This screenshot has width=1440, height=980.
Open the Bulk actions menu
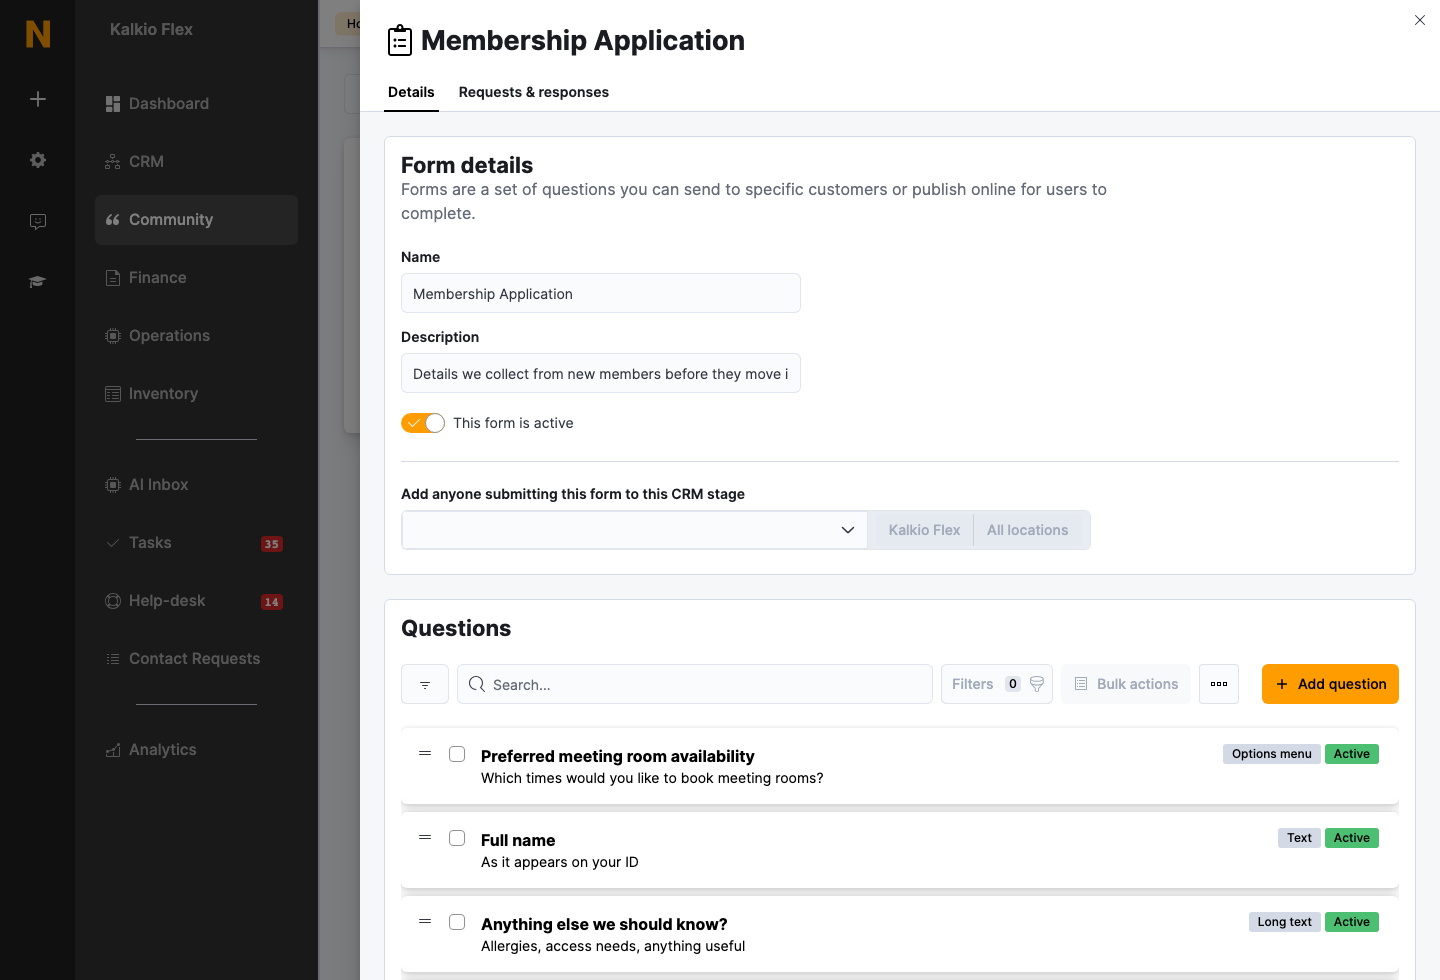(x=1126, y=684)
